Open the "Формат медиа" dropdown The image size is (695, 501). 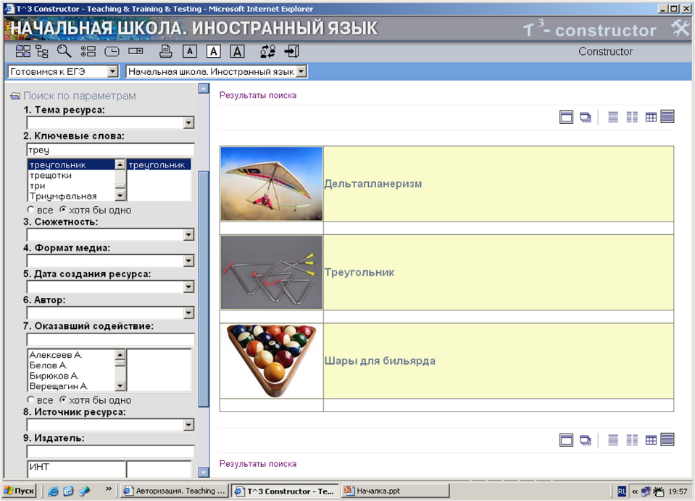click(188, 261)
